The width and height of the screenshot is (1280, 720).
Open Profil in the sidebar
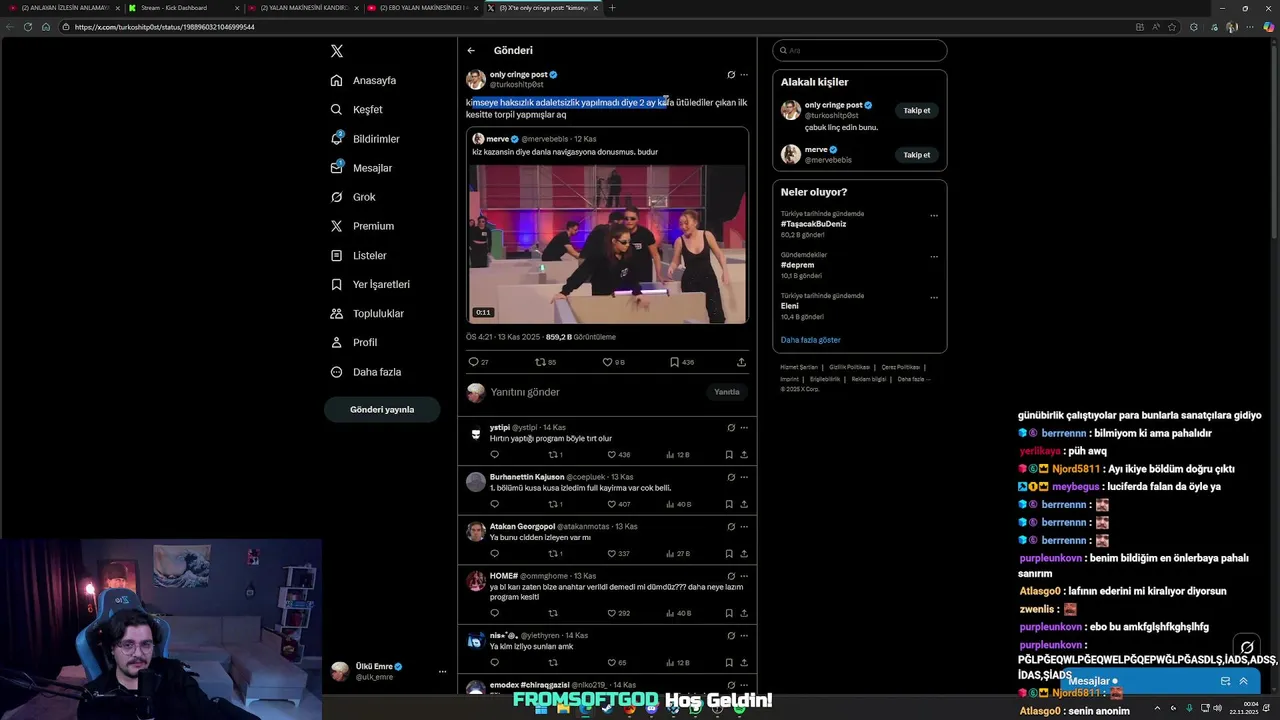(x=354, y=342)
